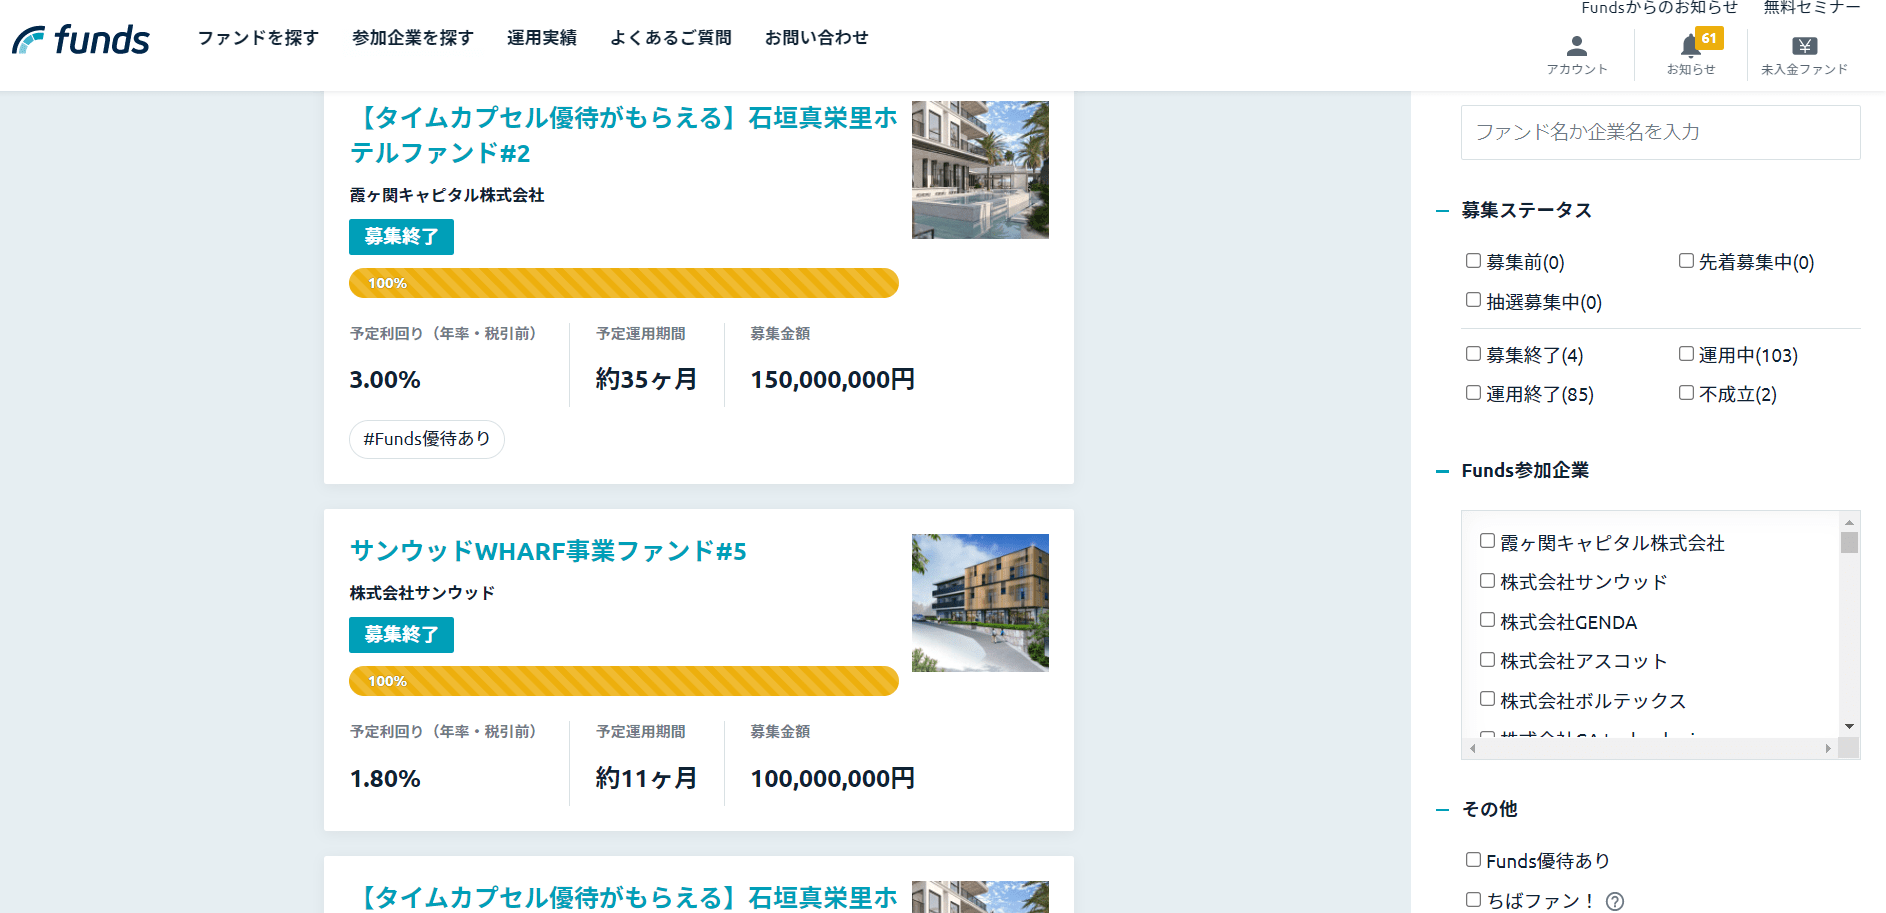Check 株式会社ボルテックス company filter
The width and height of the screenshot is (1886, 913).
click(1487, 699)
